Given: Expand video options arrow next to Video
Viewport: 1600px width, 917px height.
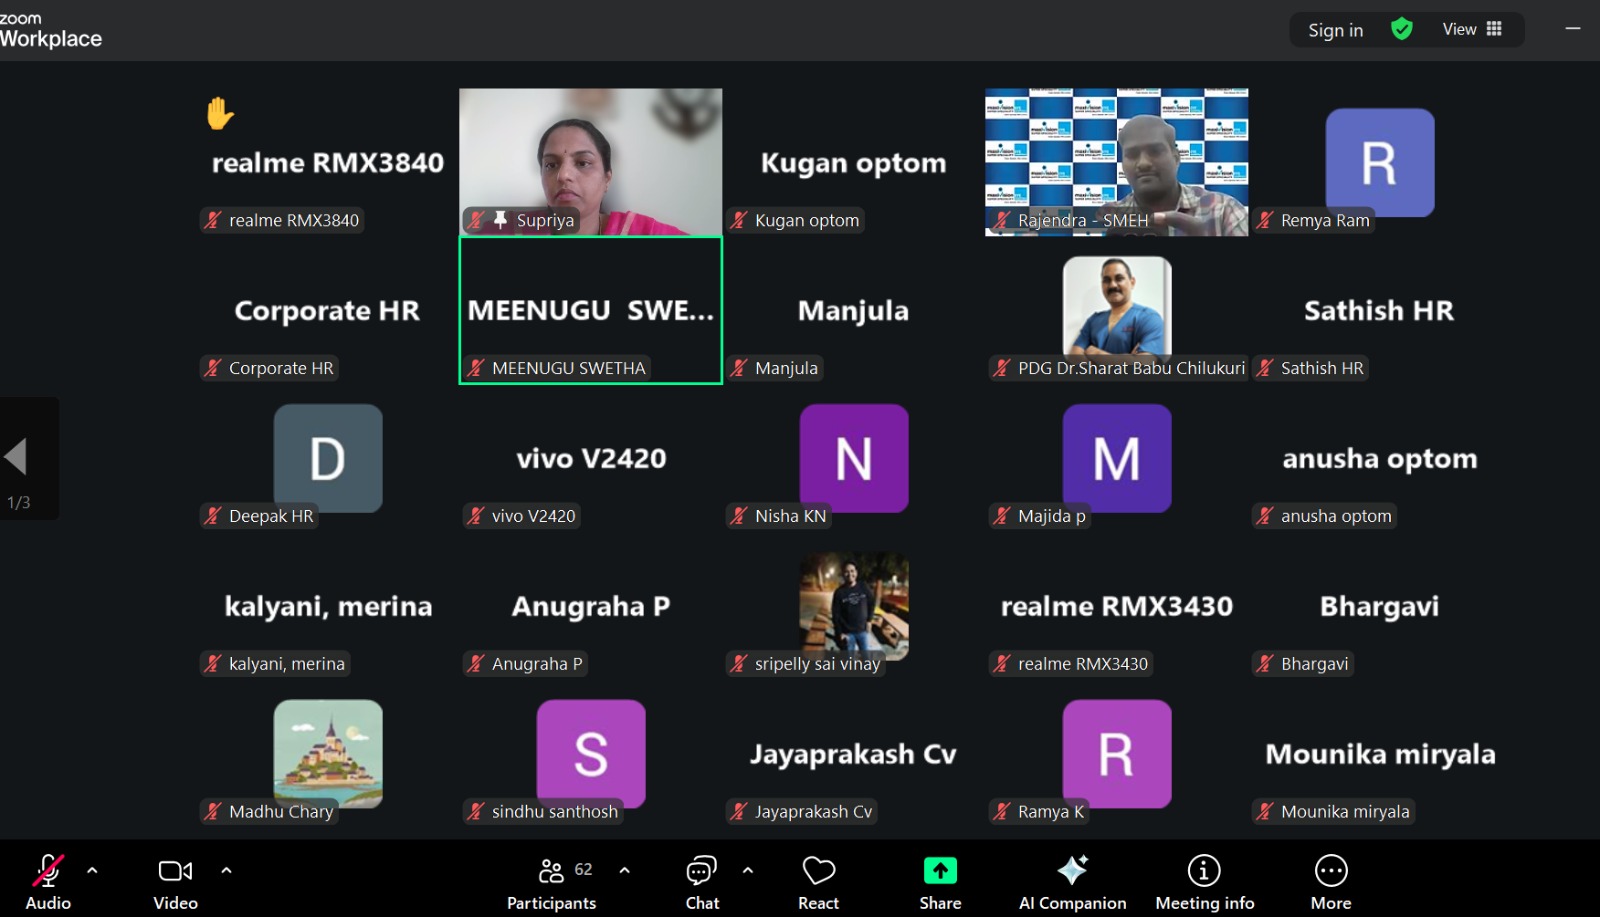Looking at the screenshot, I should (226, 870).
